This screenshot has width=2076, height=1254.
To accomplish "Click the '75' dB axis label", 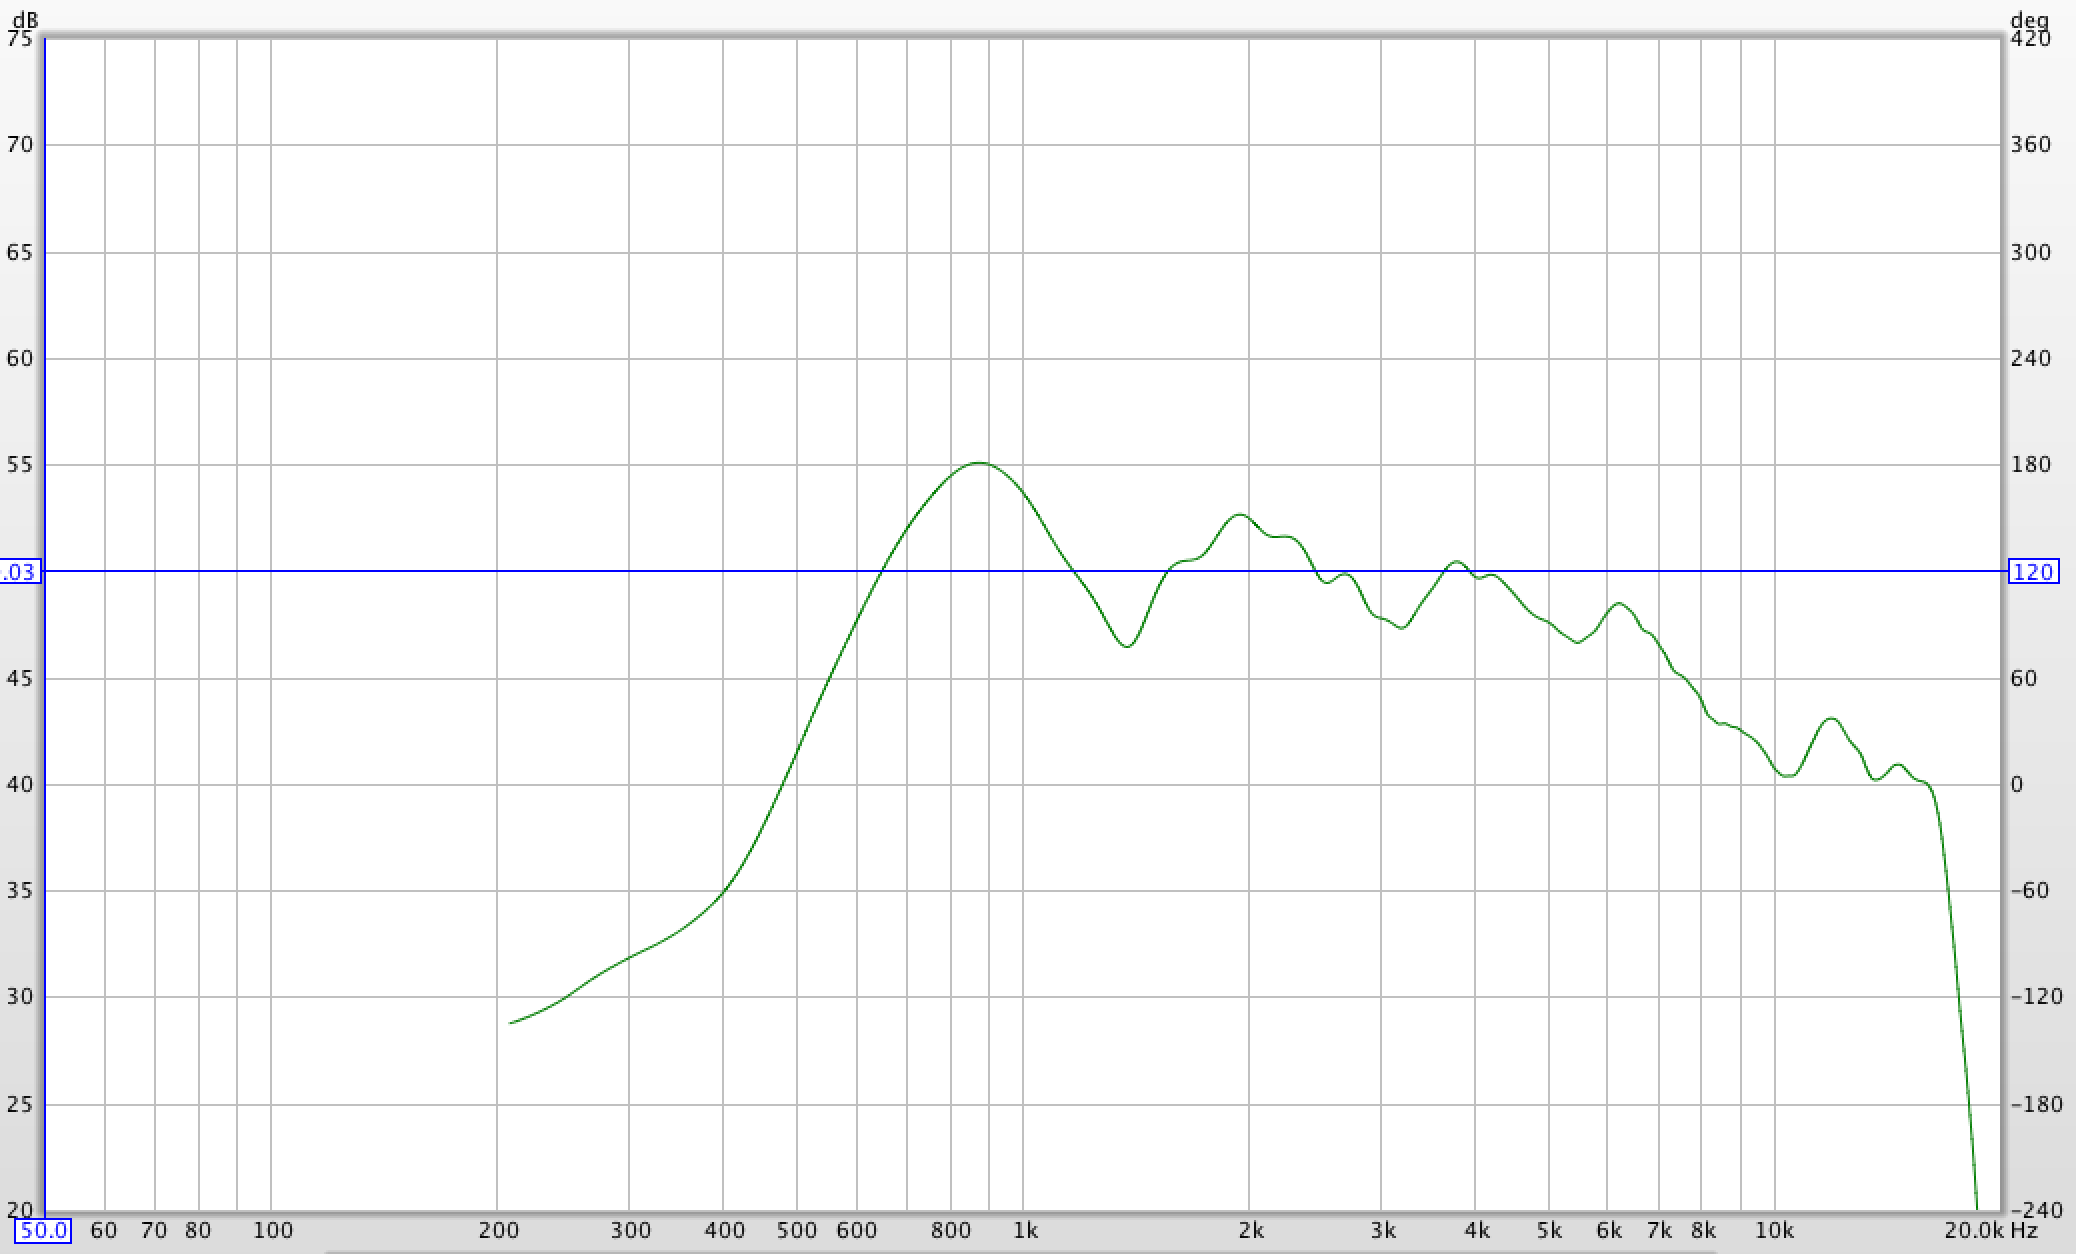I will pos(20,38).
